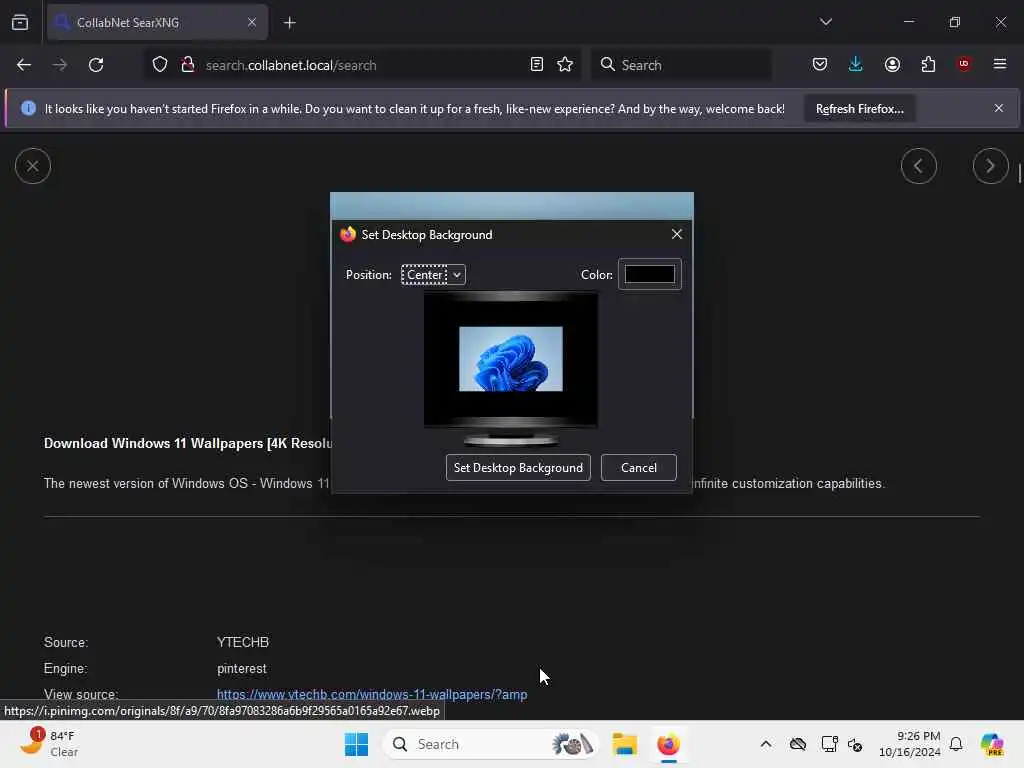Click the pinterest engine value
This screenshot has height=768, width=1024.
[242, 668]
